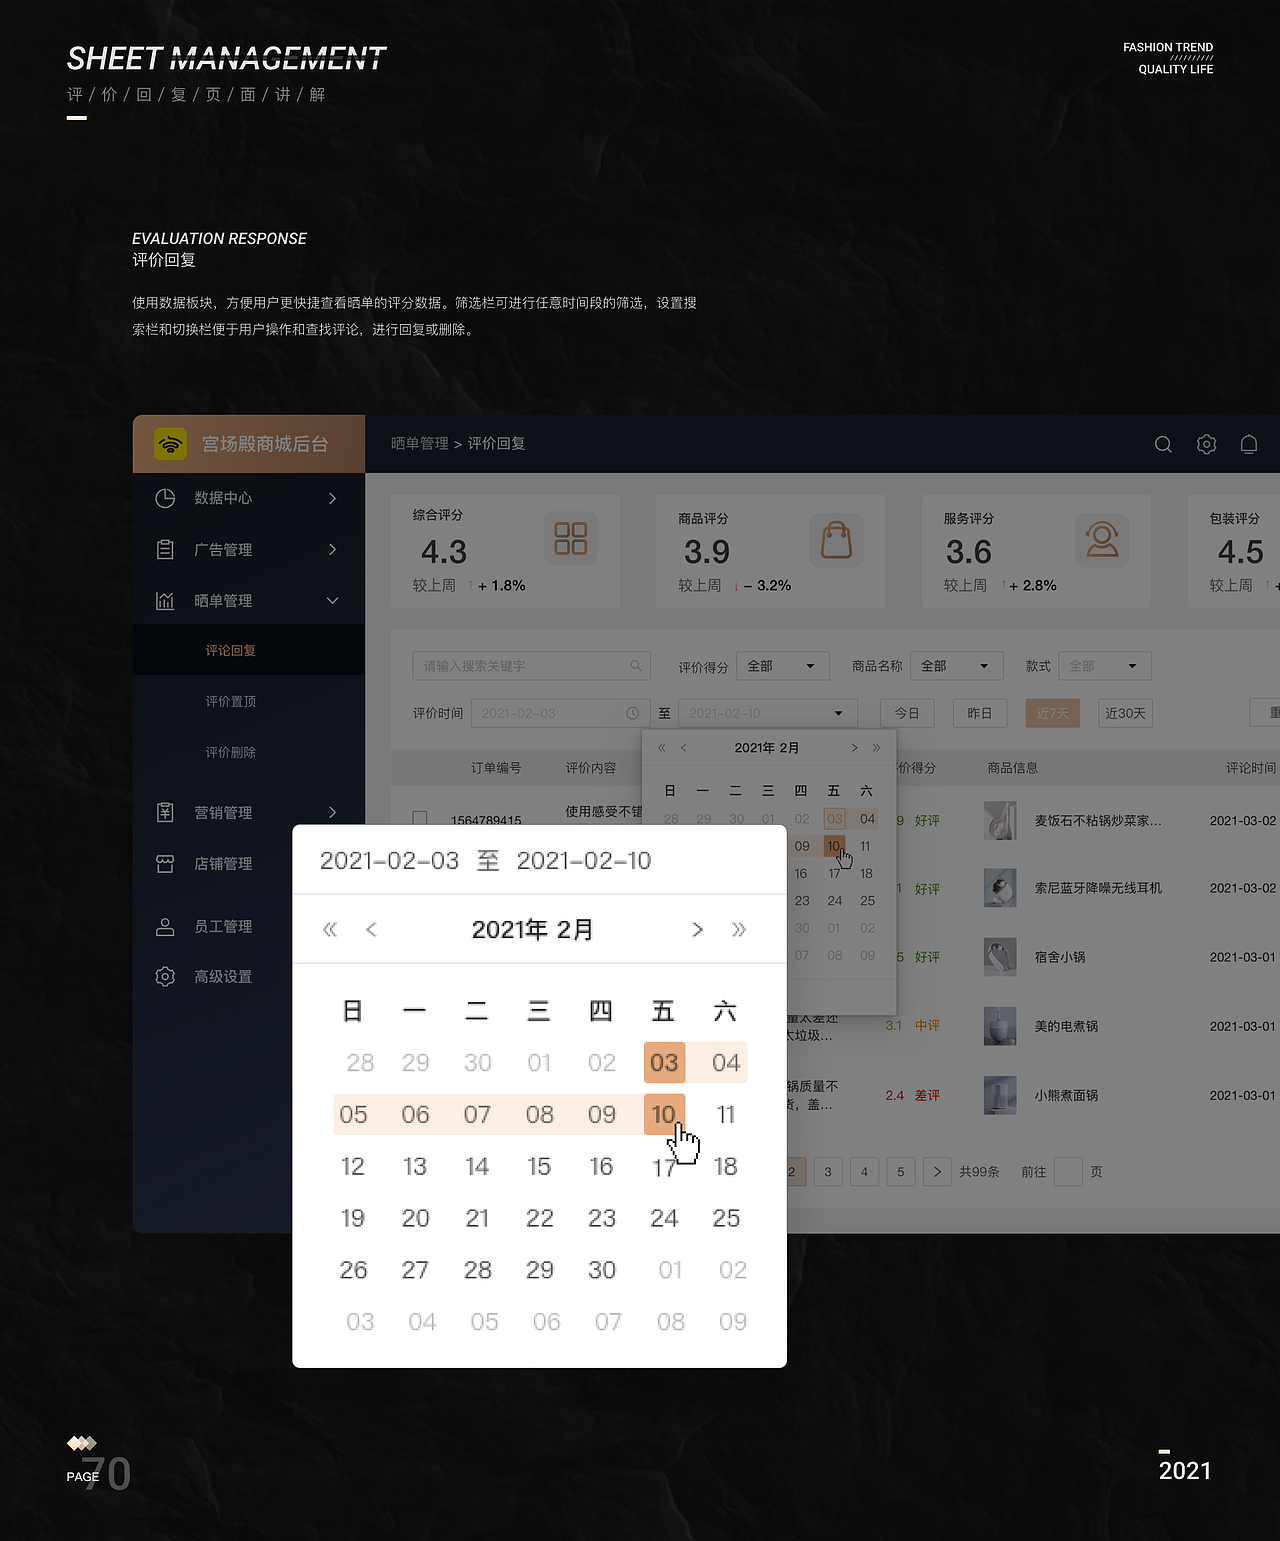Select date 22 in large calendar
The image size is (1280, 1541).
[540, 1218]
